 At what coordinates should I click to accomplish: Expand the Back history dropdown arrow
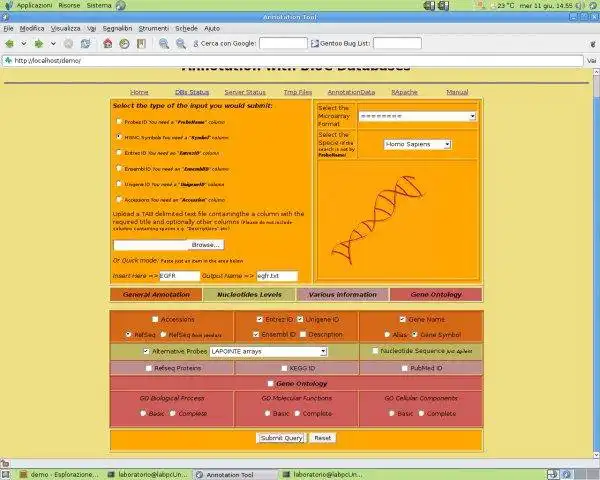(24, 44)
